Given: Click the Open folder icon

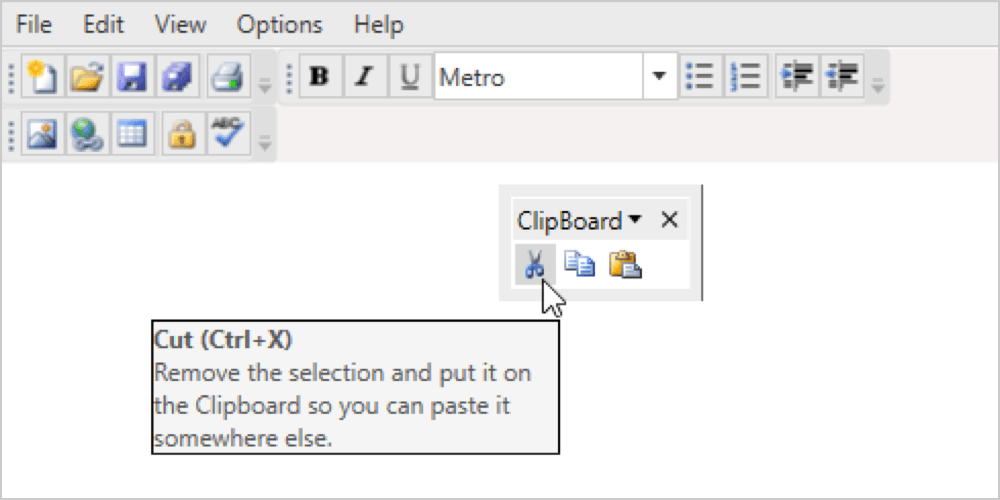Looking at the screenshot, I should tap(87, 78).
